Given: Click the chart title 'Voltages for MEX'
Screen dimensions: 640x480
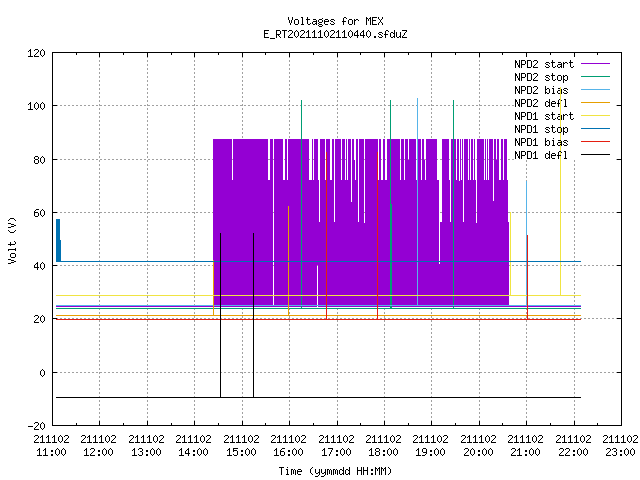Looking at the screenshot, I should tap(335, 21).
